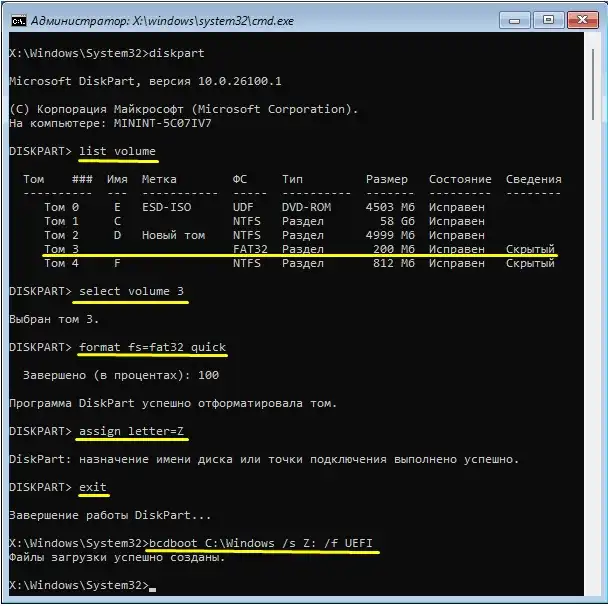Maximize the cmd.exe window
Screen dimensions: 608x606
[x=548, y=20]
